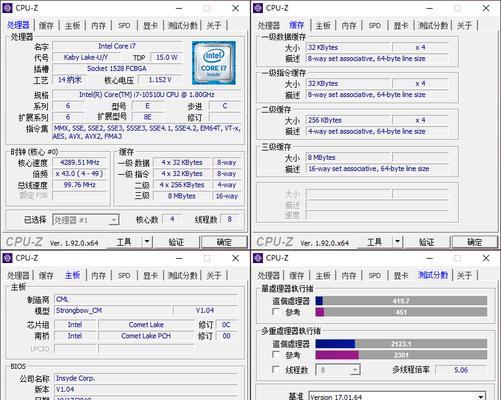501x400 pixels.
Task: Enable 參考 checkbox under multi-thread score
Action: coord(276,354)
